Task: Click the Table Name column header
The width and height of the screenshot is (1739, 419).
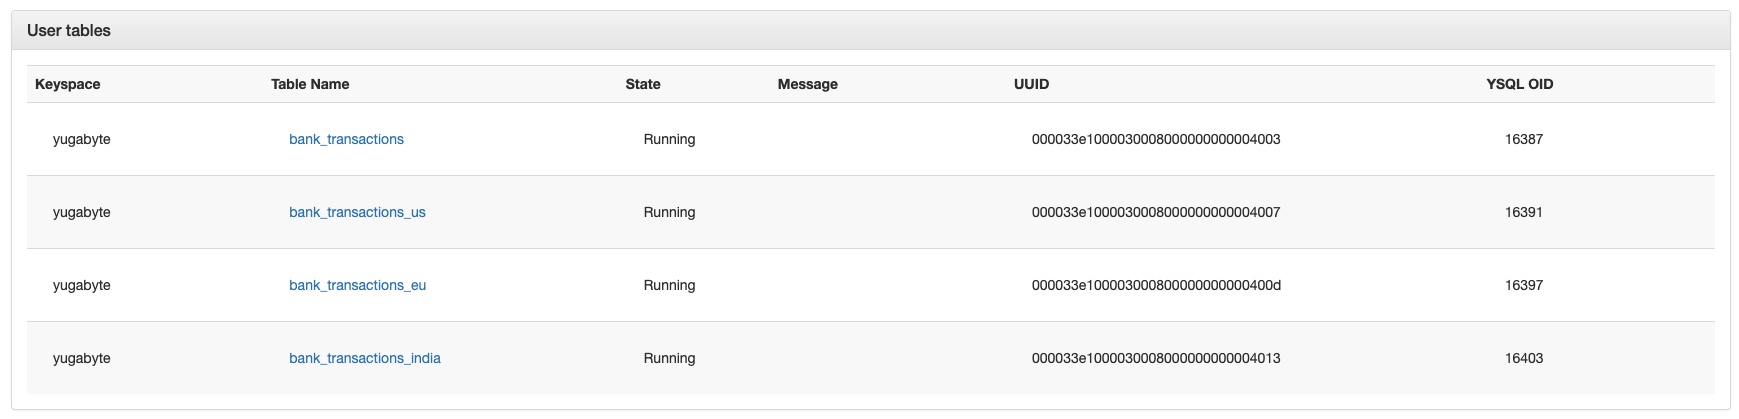Action: click(310, 84)
